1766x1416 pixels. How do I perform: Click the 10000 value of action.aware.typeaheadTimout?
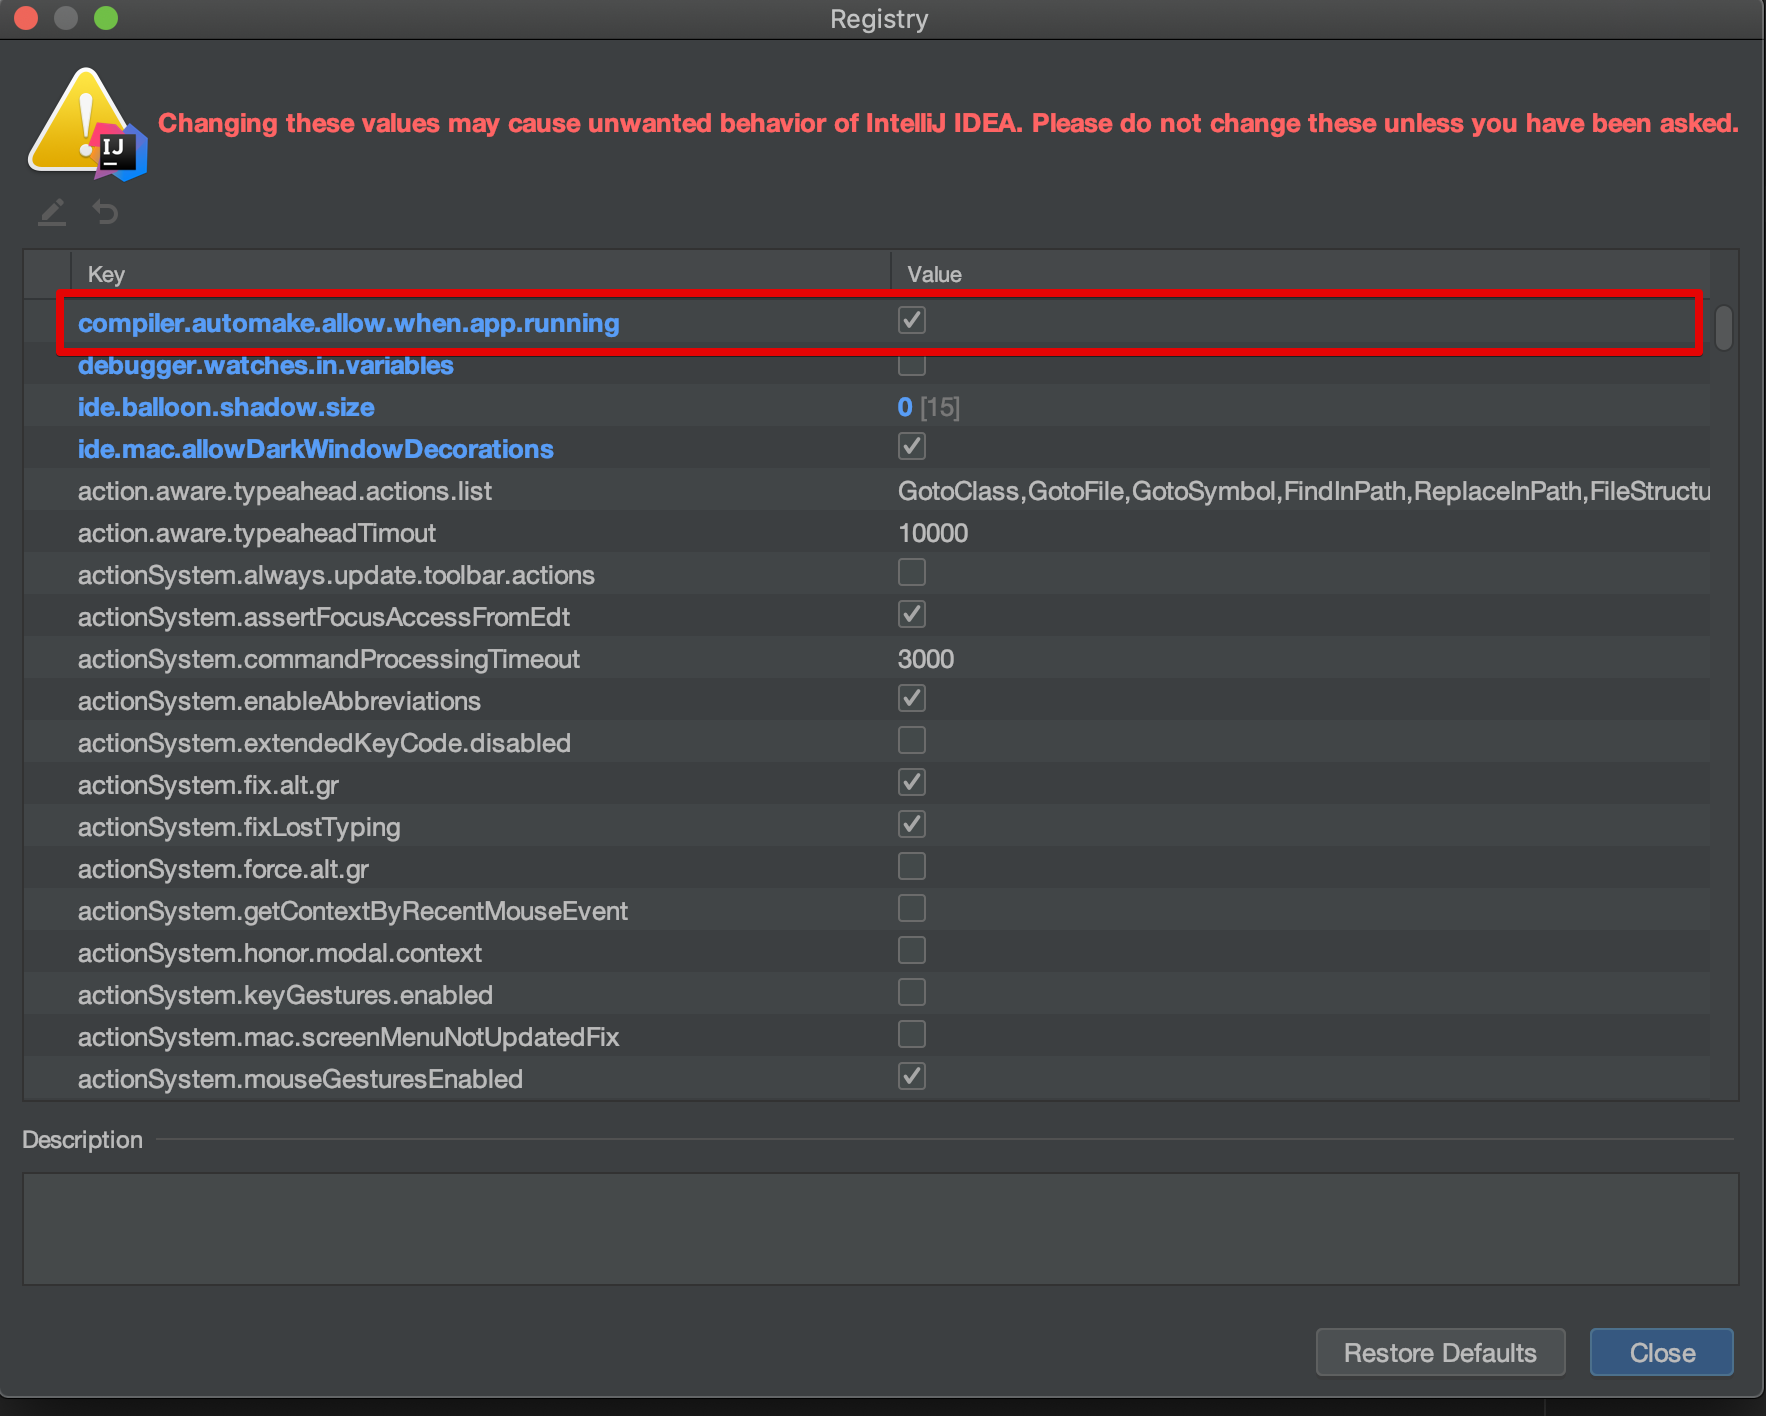click(933, 533)
